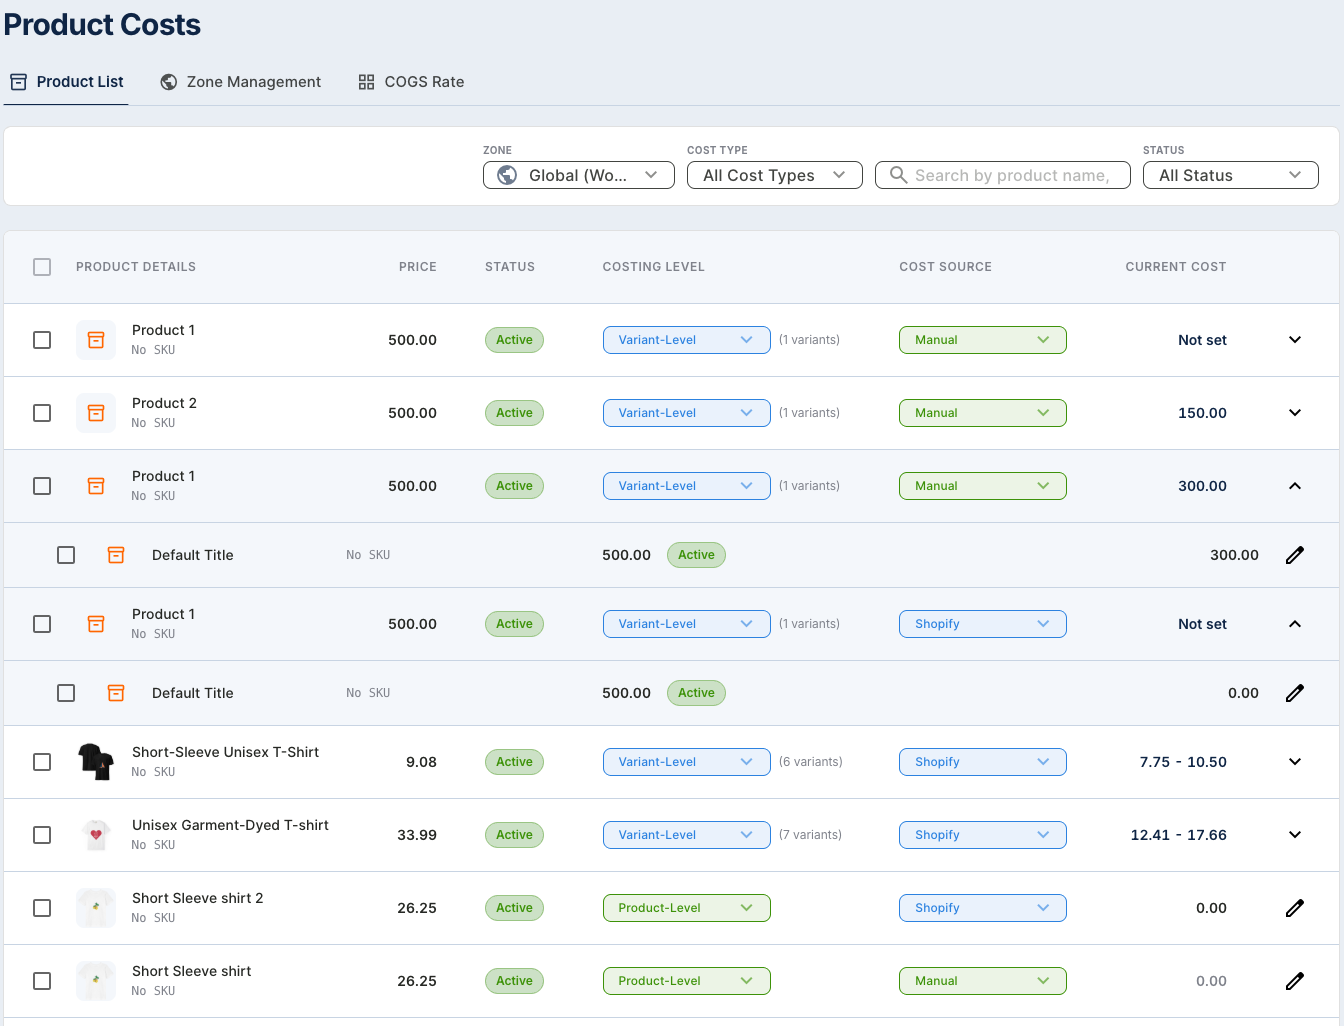1344x1026 pixels.
Task: Switch to the Product List tab
Action: tap(66, 82)
